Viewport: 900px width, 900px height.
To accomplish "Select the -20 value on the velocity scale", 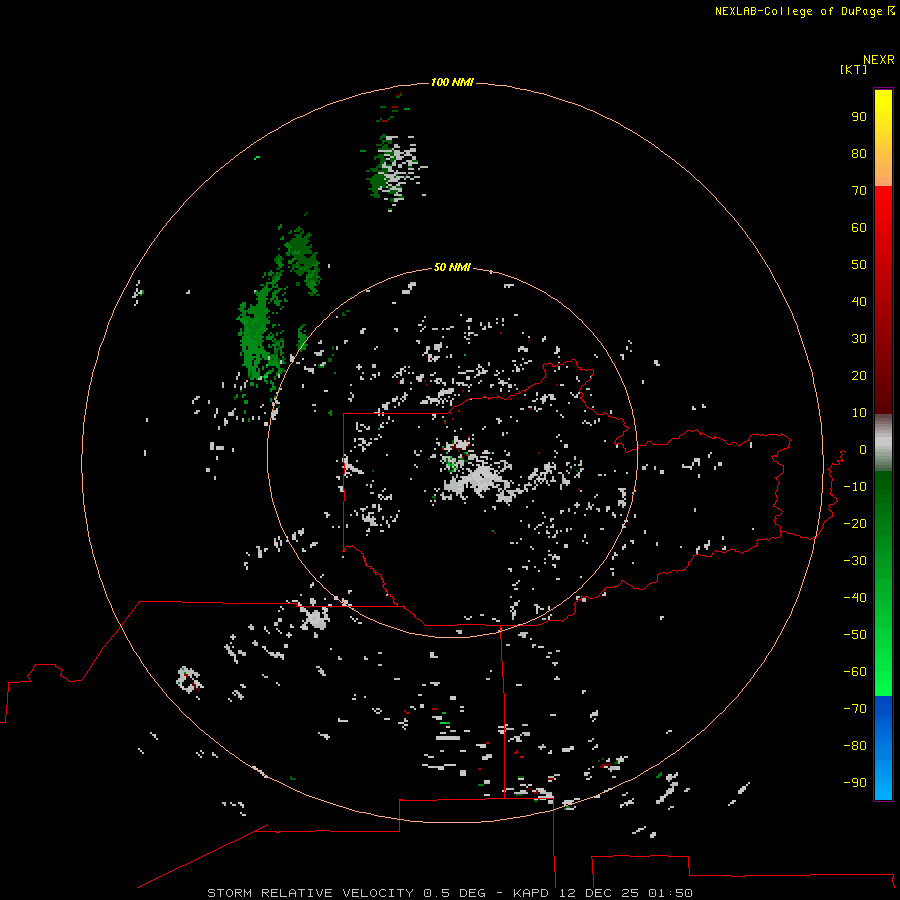I will pos(855,523).
